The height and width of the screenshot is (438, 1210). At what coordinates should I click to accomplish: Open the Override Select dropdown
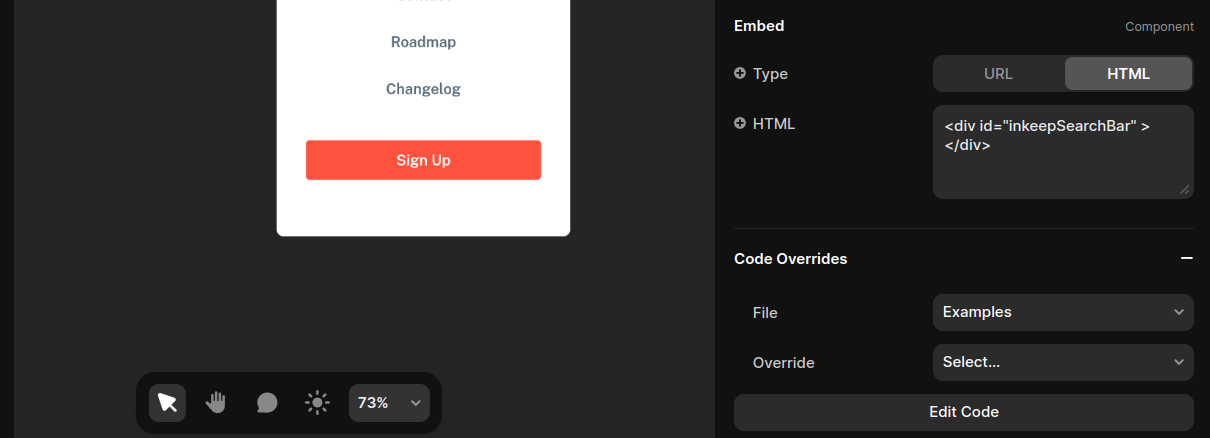click(1062, 362)
